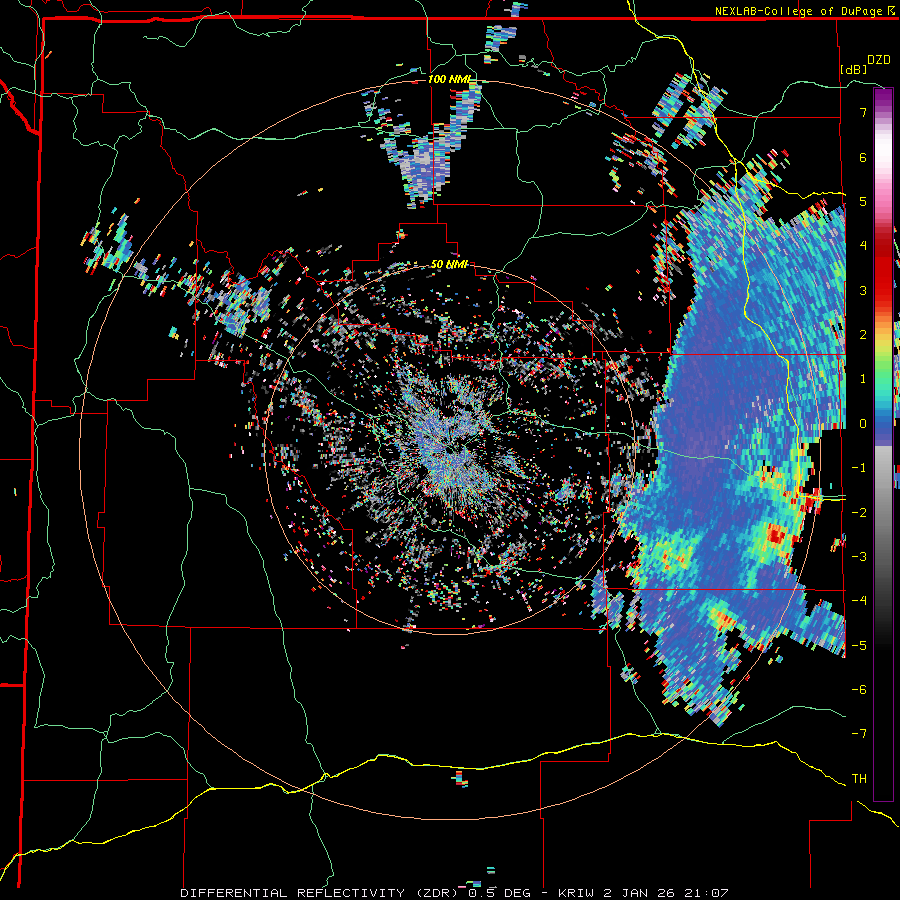Click the 50 NMI range ring label
The height and width of the screenshot is (900, 900).
(449, 264)
